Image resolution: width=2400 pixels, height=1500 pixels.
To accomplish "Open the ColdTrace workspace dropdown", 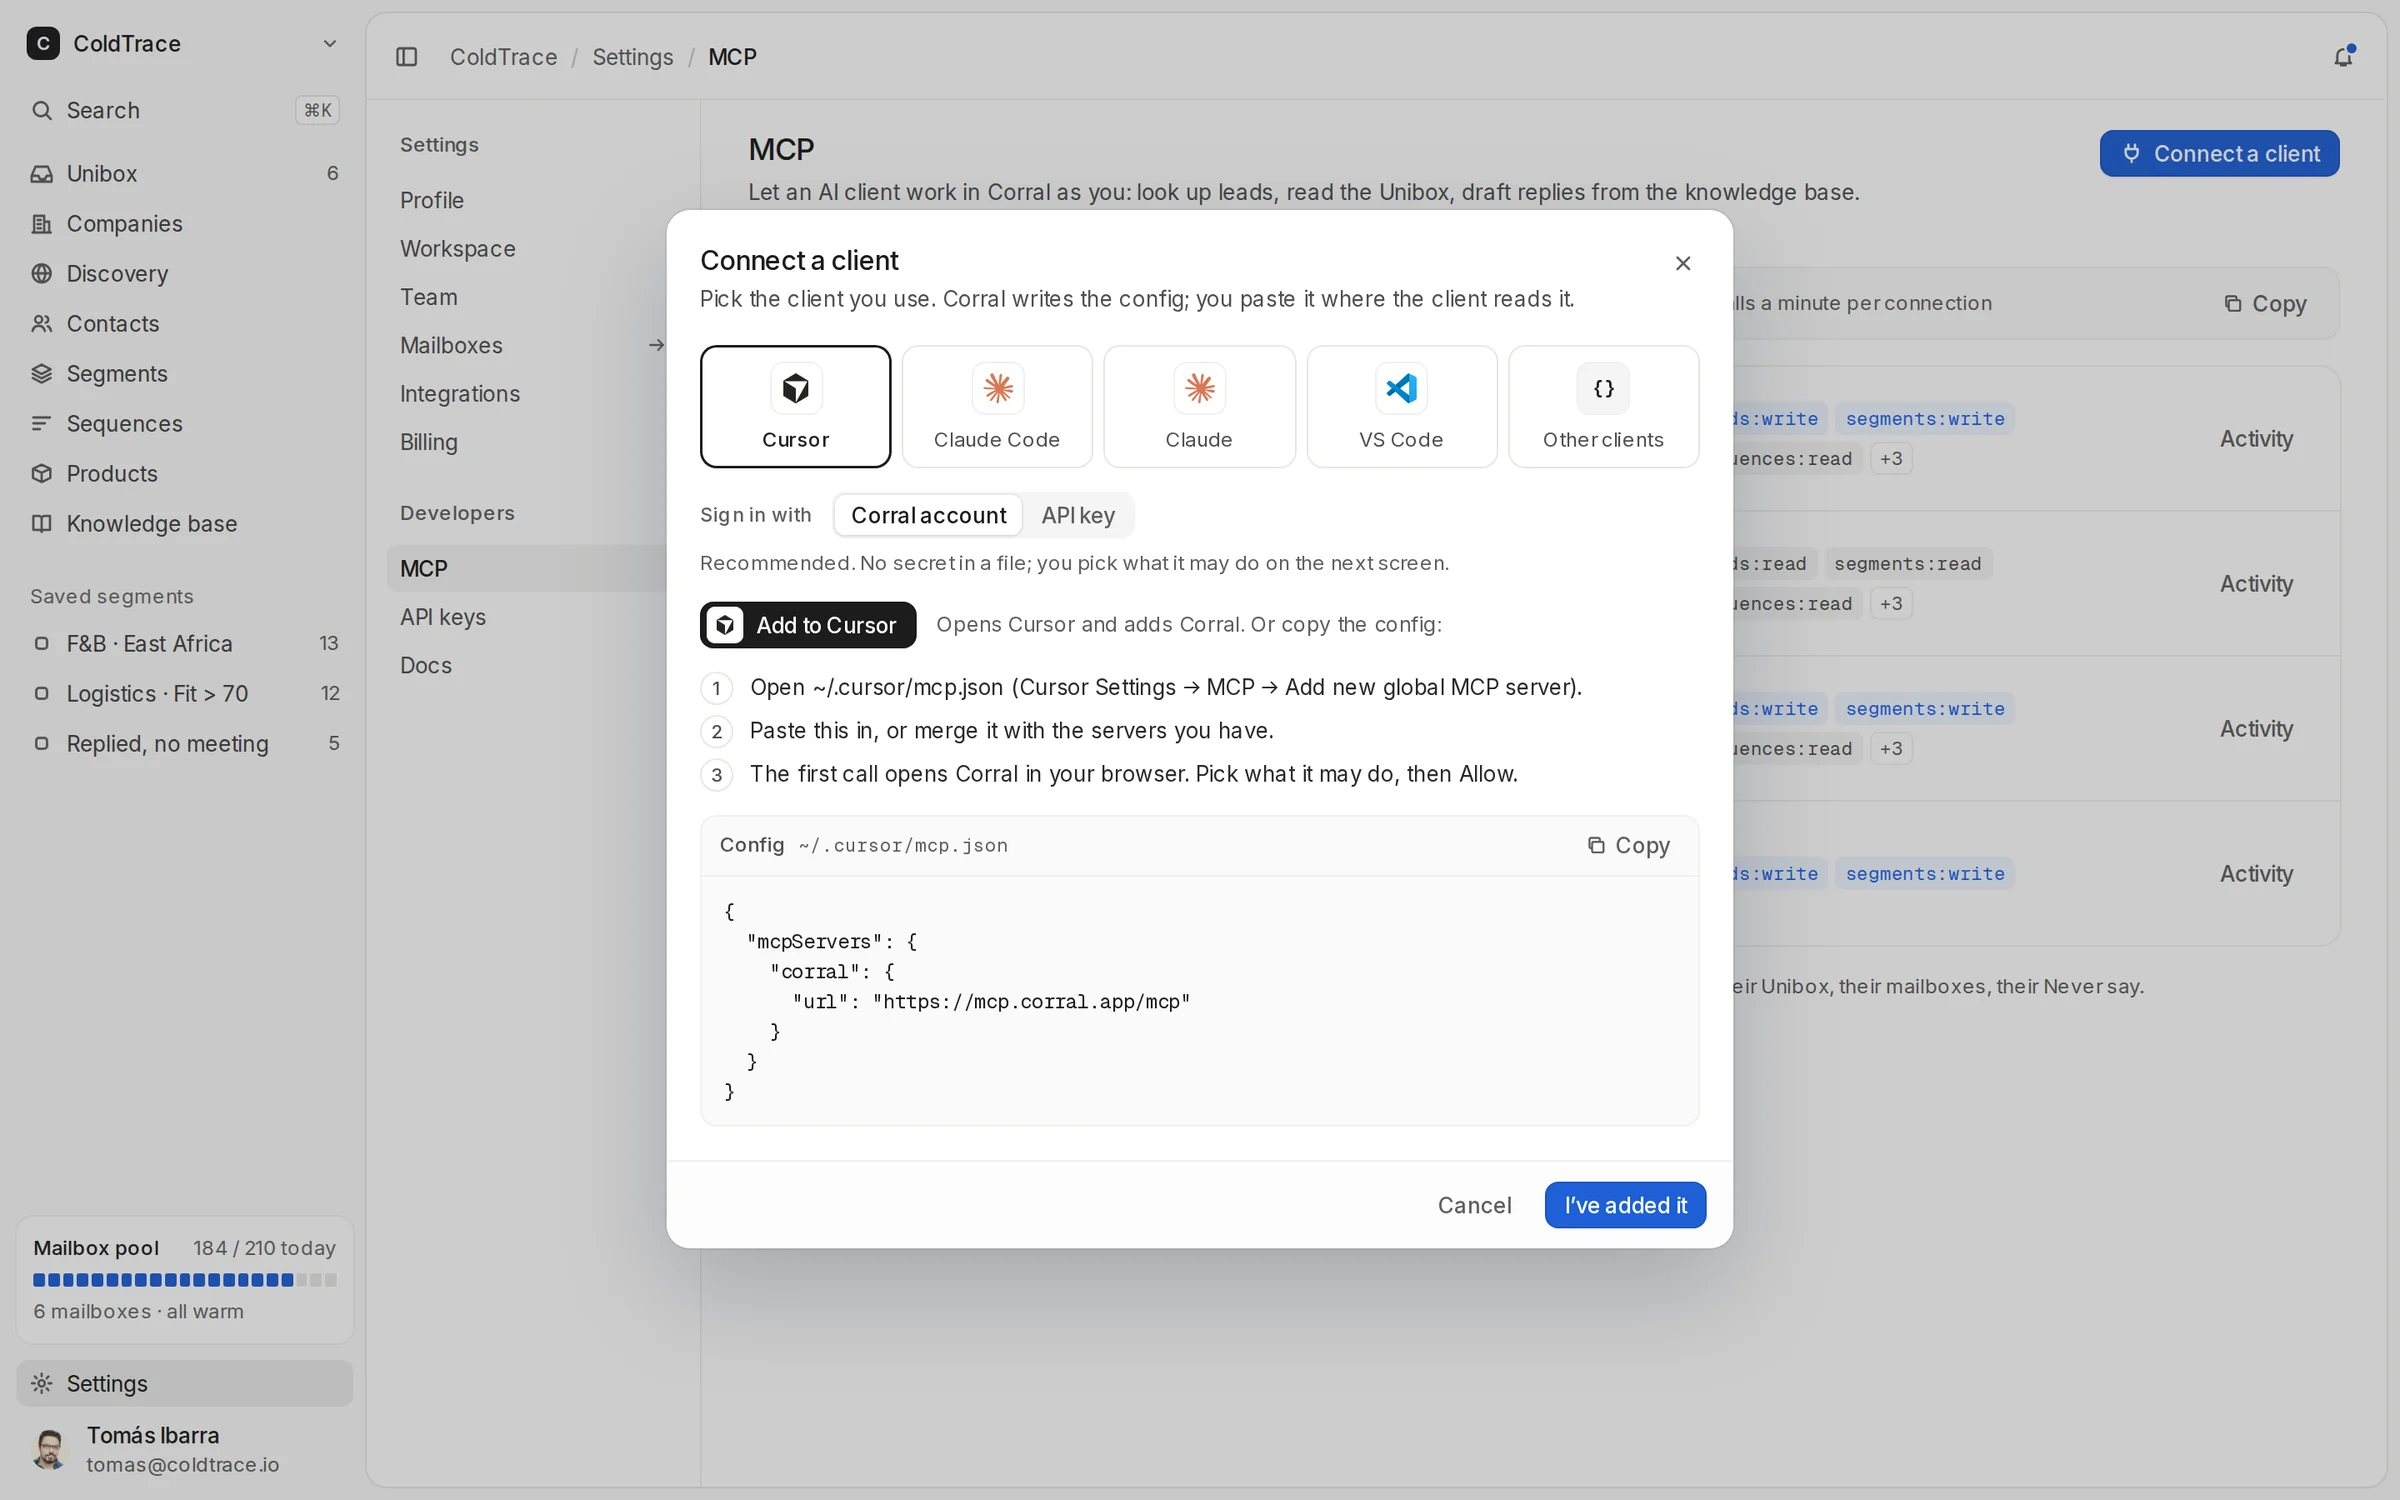I will click(185, 43).
